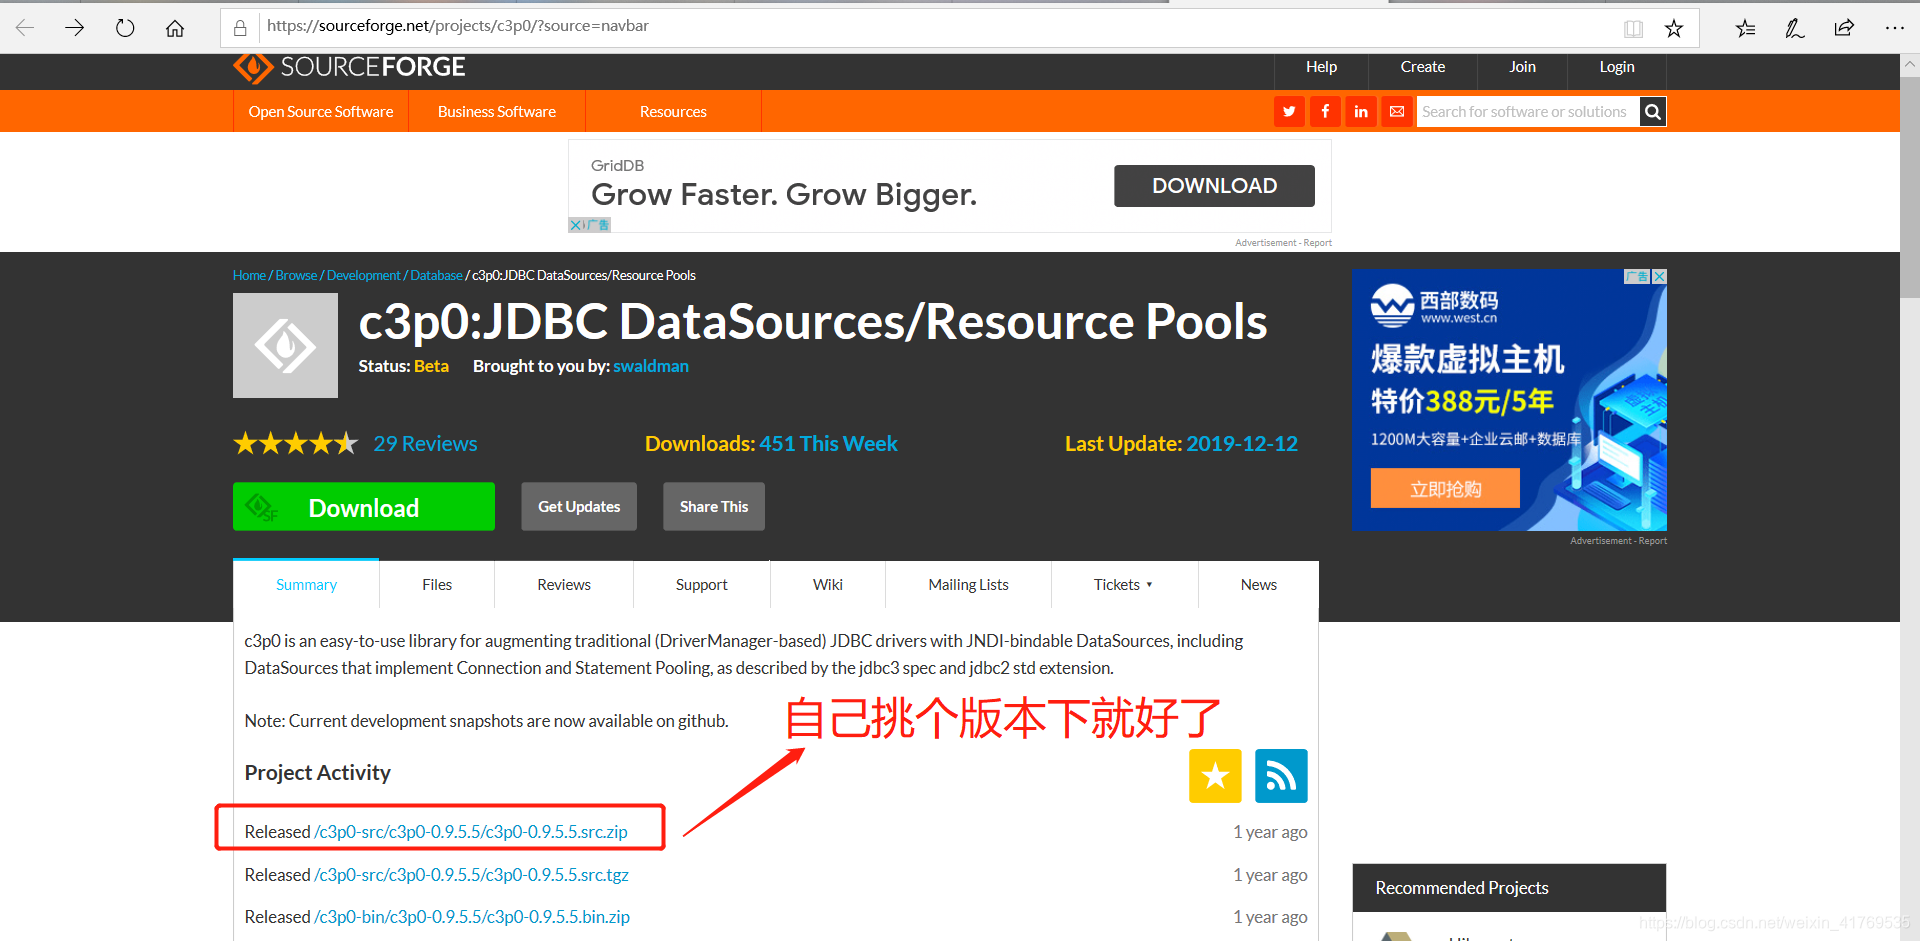Image resolution: width=1920 pixels, height=941 pixels.
Task: Click the Get Updates button
Action: click(579, 507)
